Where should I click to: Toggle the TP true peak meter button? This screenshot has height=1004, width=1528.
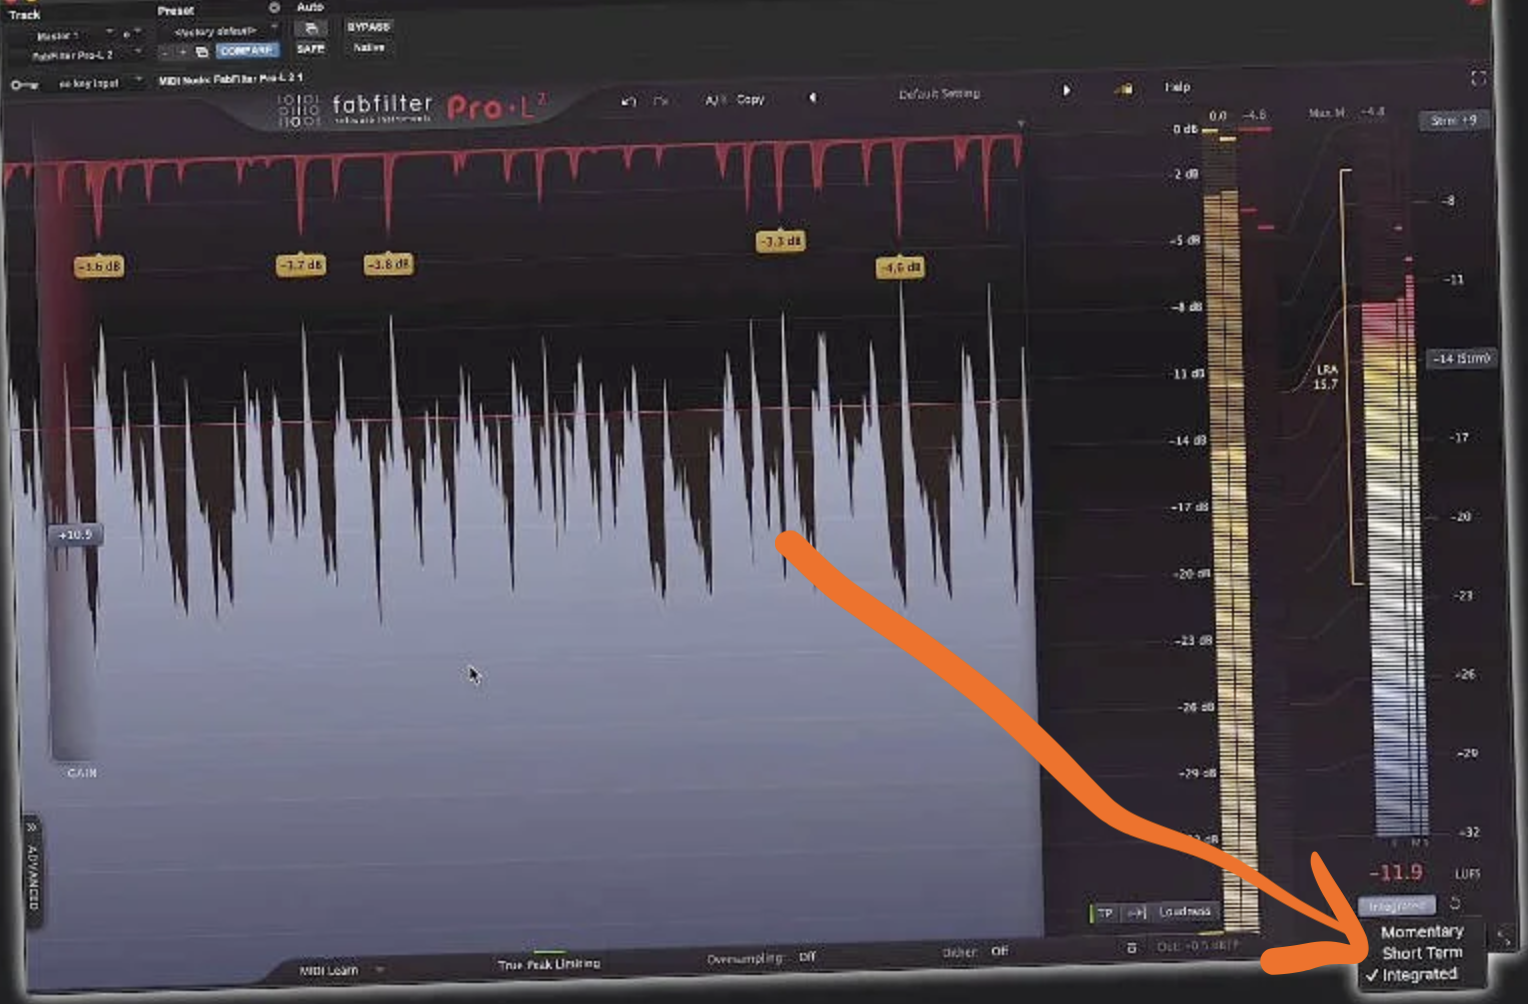pos(1104,913)
